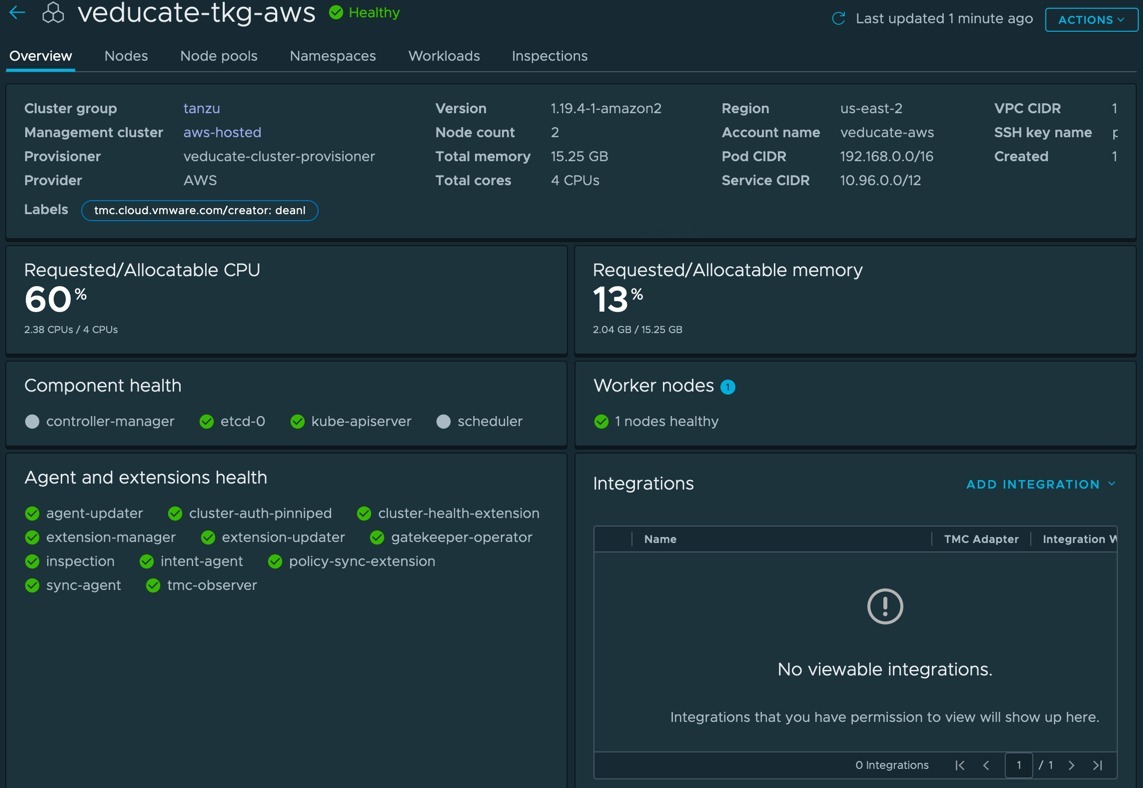The image size is (1143, 788).
Task: Switch to the Namespaces tab
Action: point(332,56)
